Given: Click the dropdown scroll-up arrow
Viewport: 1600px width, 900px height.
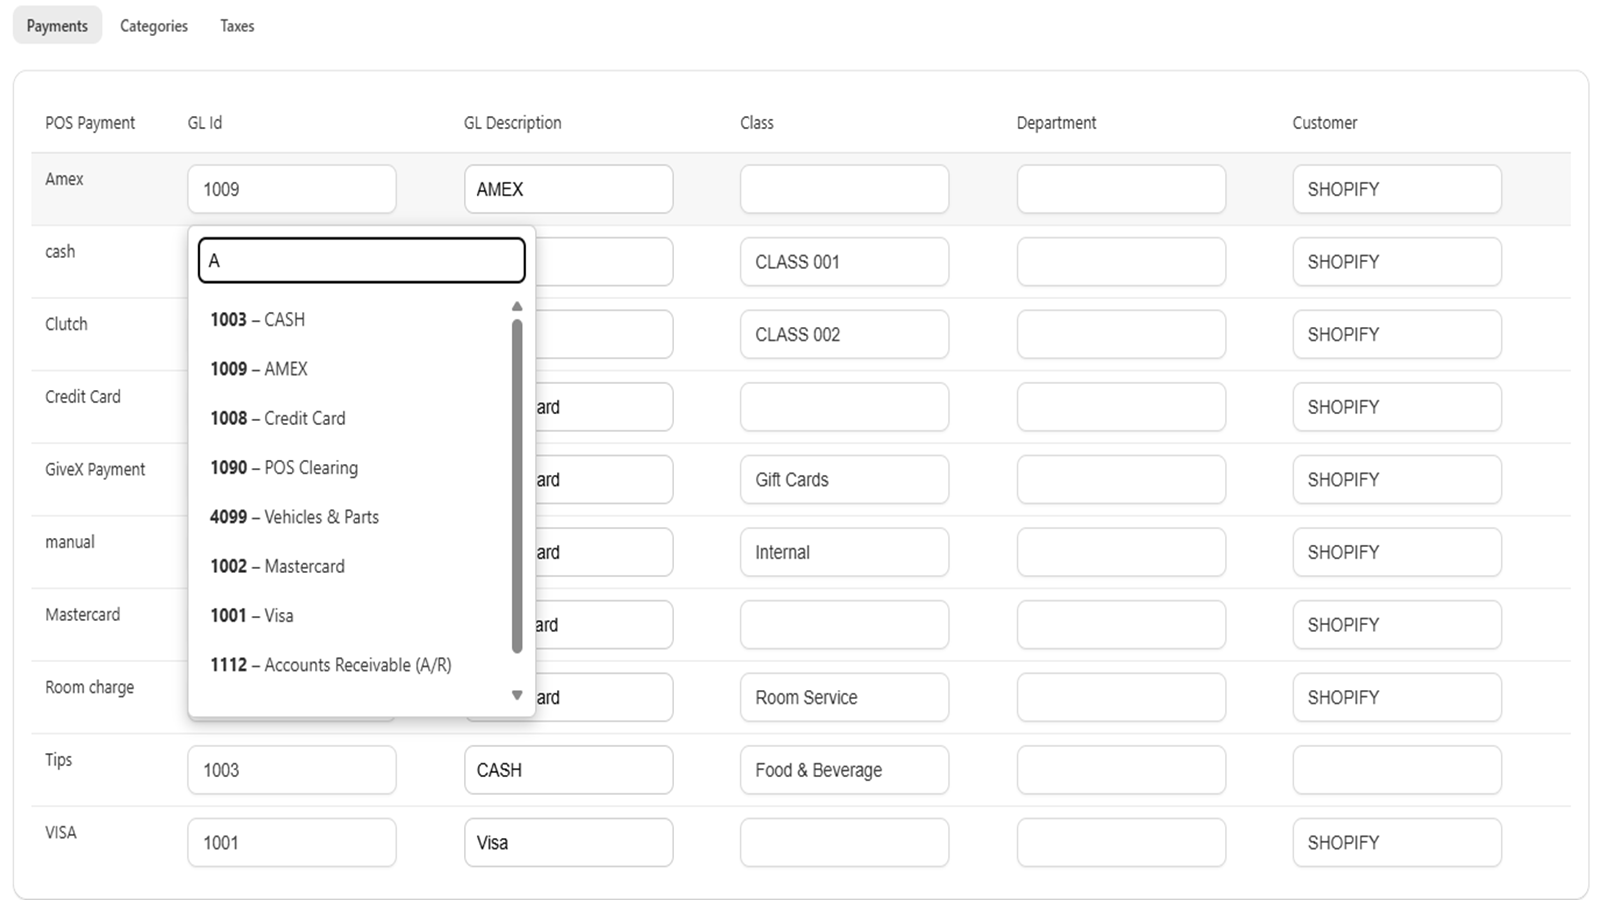Looking at the screenshot, I should pyautogui.click(x=517, y=305).
